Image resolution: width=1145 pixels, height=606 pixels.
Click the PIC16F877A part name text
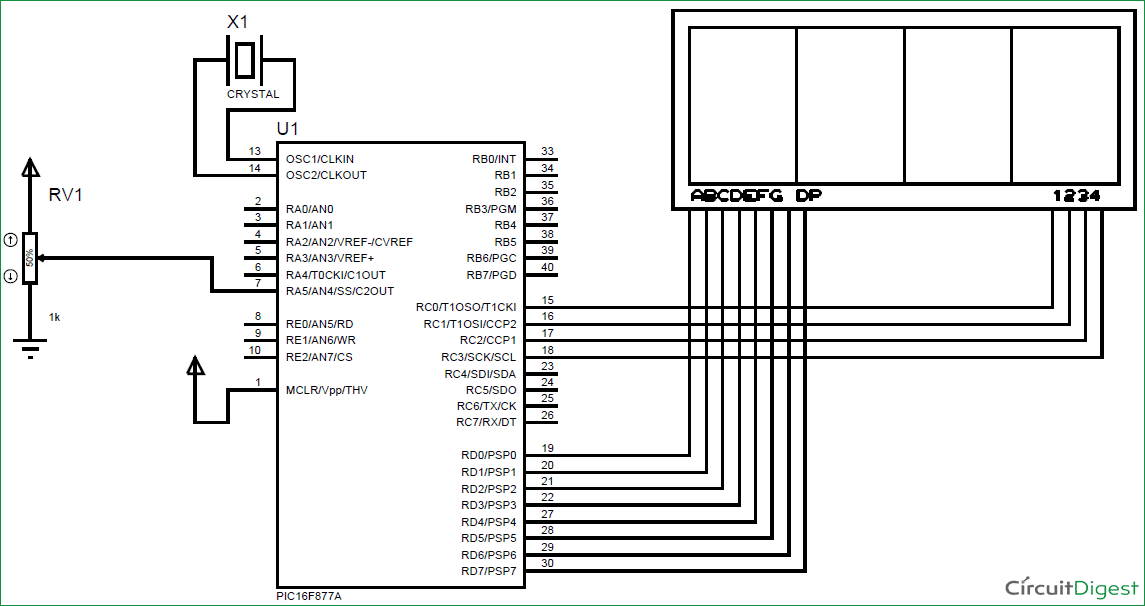[311, 595]
